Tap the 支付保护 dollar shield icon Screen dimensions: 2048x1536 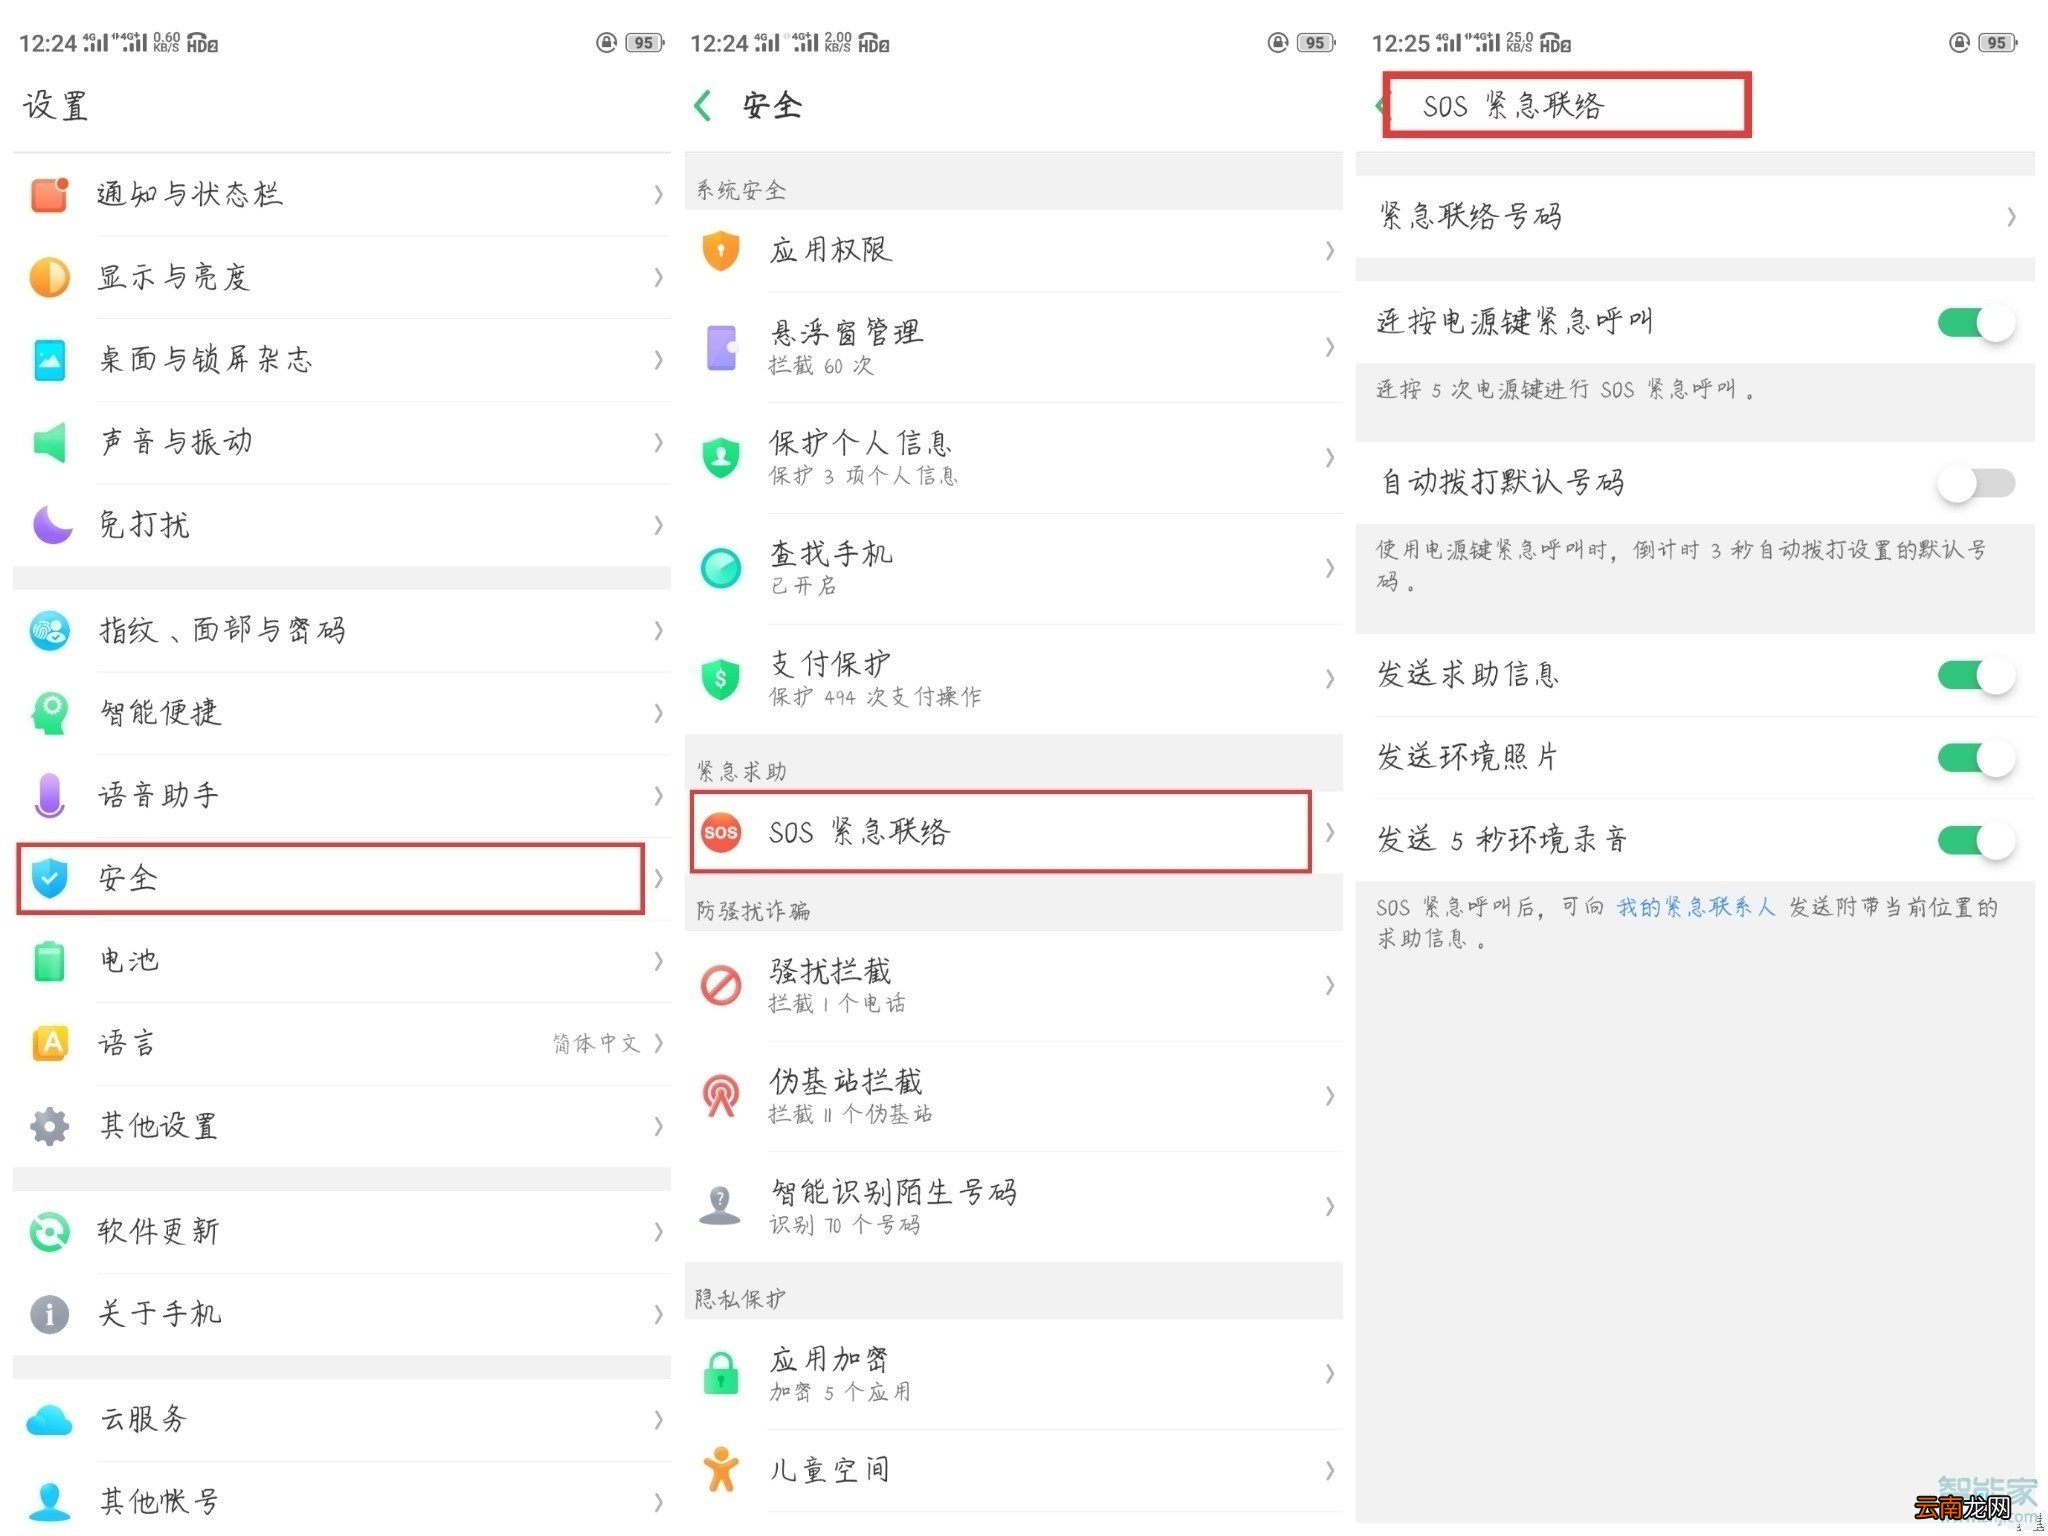(x=721, y=679)
